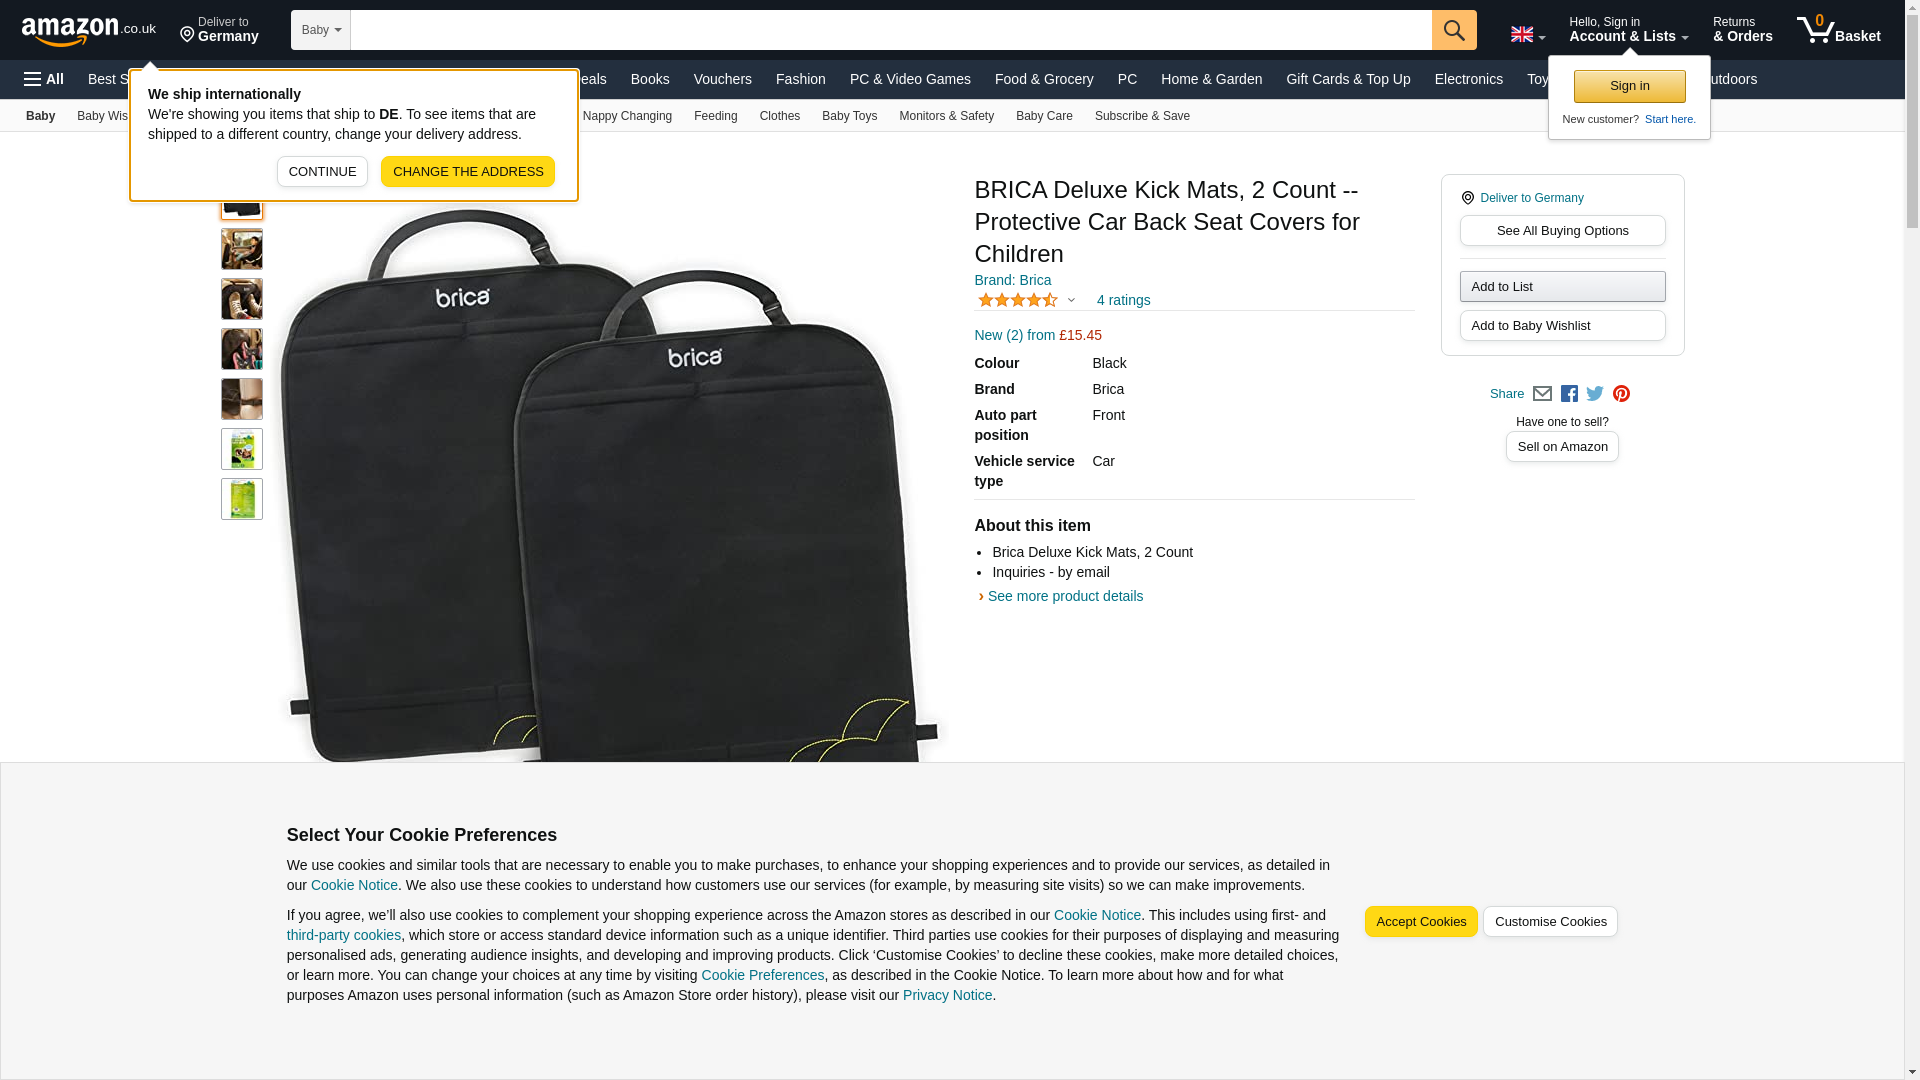This screenshot has height=1080, width=1920.
Task: Open the language flag dropdown
Action: point(1527,34)
